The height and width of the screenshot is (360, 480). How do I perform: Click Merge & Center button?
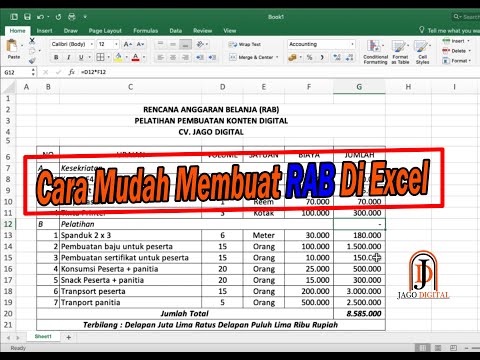pos(251,57)
